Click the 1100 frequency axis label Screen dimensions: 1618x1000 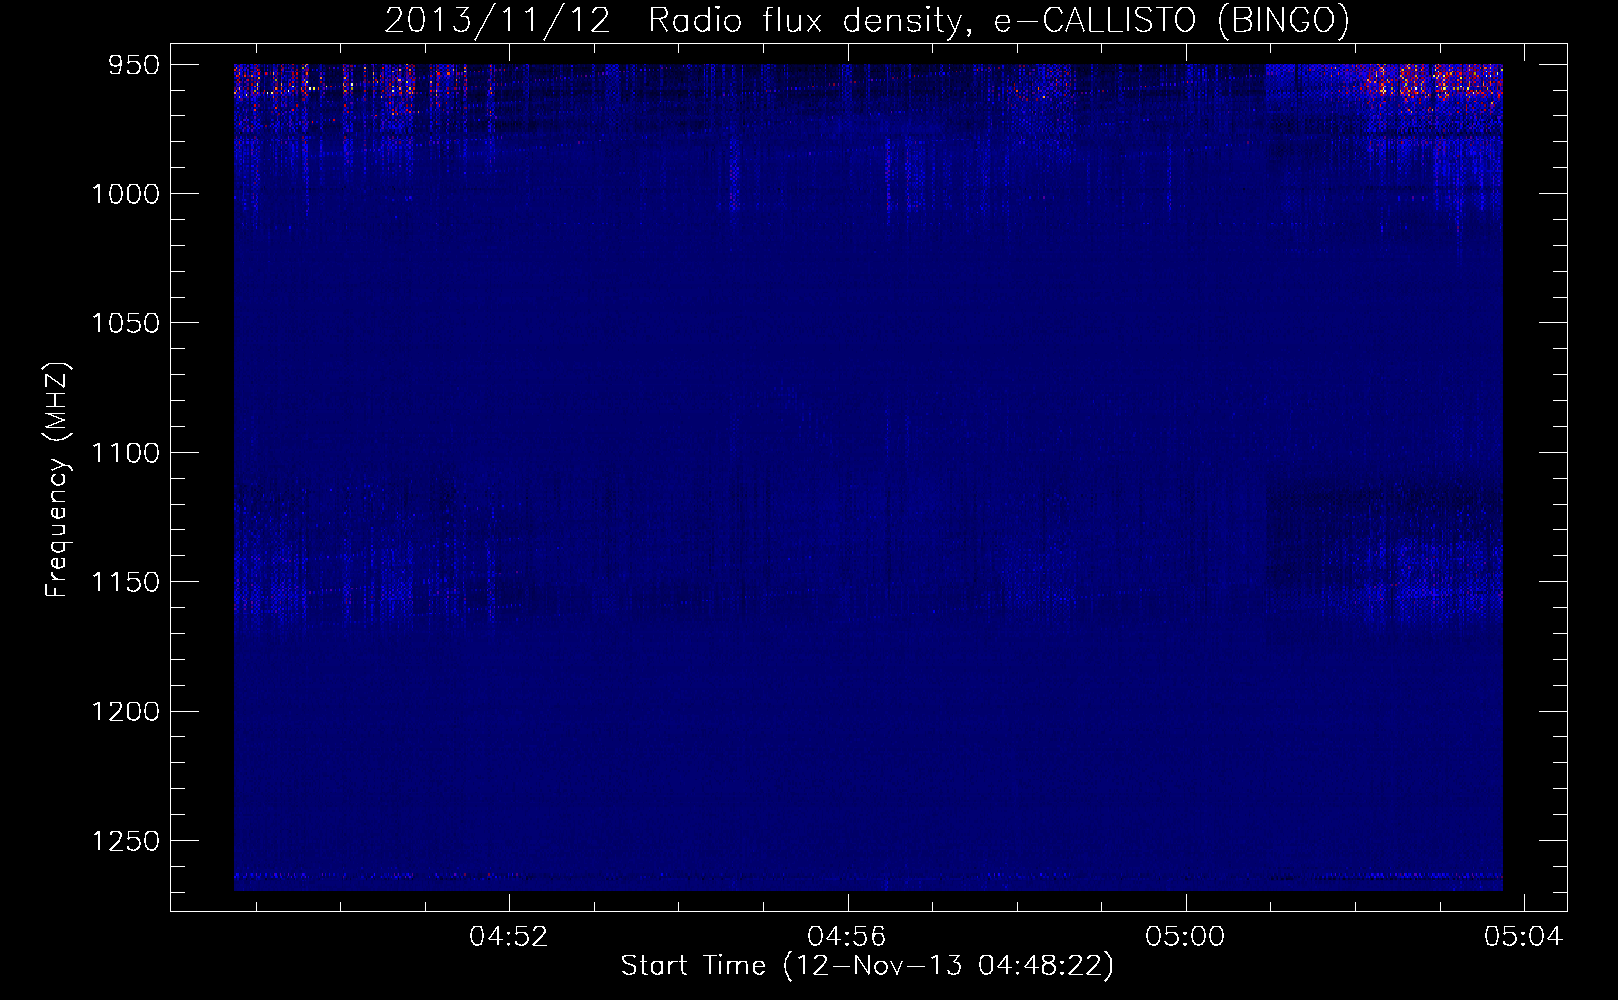(125, 453)
